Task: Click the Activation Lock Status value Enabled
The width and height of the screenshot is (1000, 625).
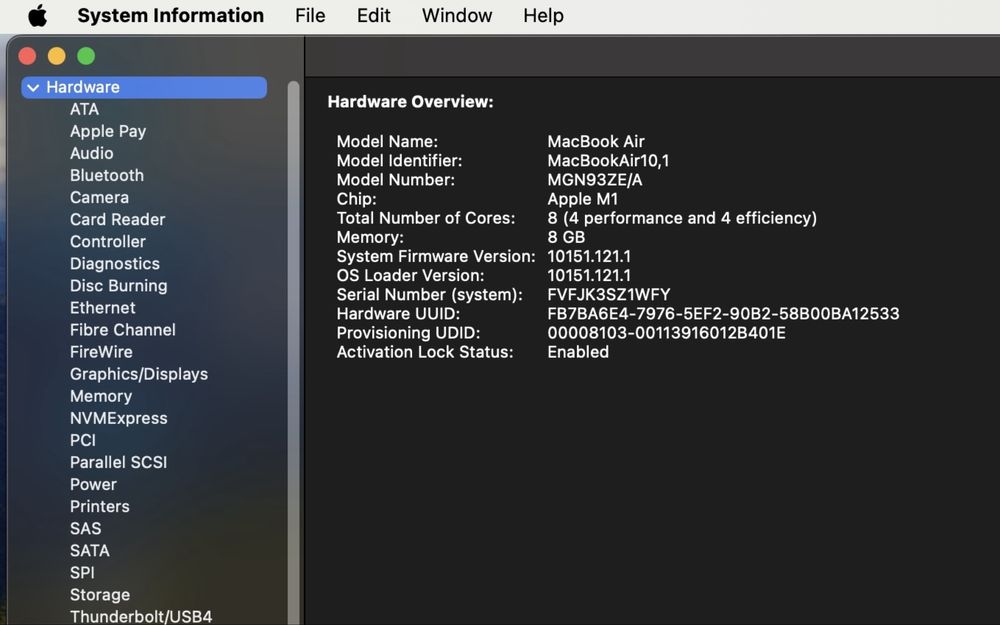Action: coord(578,352)
